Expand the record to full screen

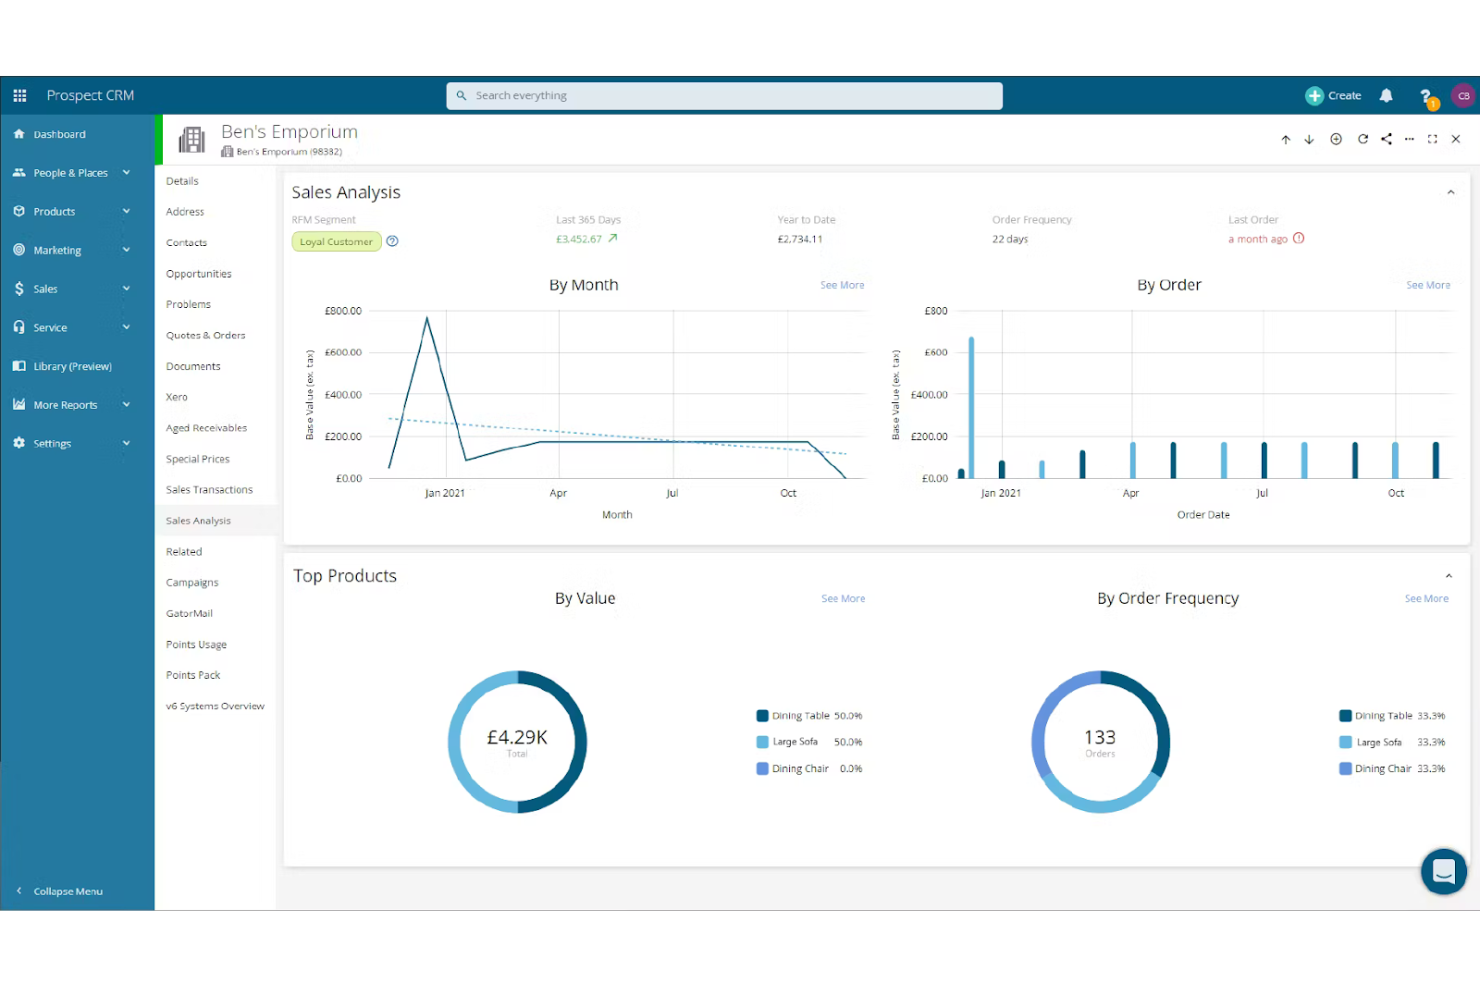[1432, 139]
